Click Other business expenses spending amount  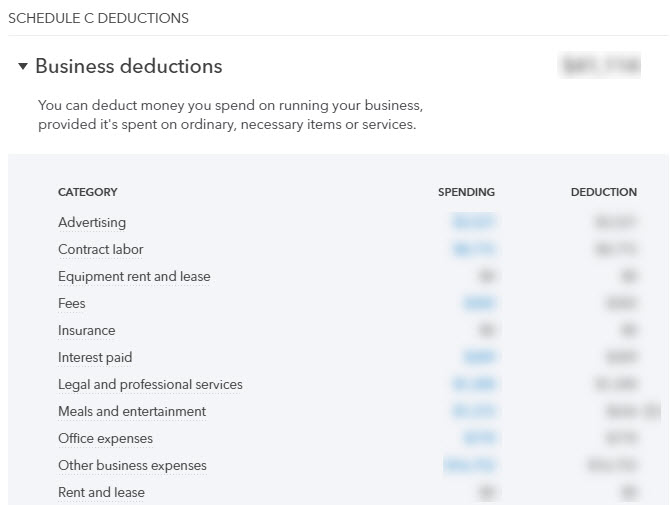[x=469, y=465]
